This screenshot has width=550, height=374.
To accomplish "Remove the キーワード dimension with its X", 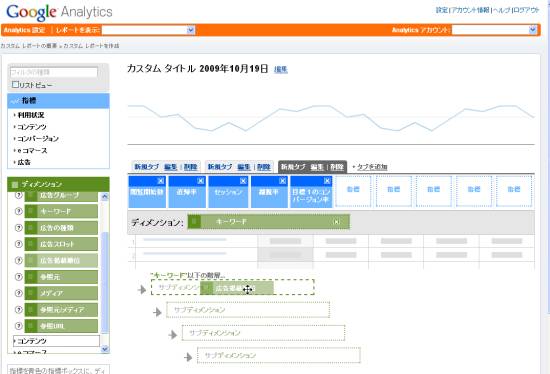I will point(336,222).
